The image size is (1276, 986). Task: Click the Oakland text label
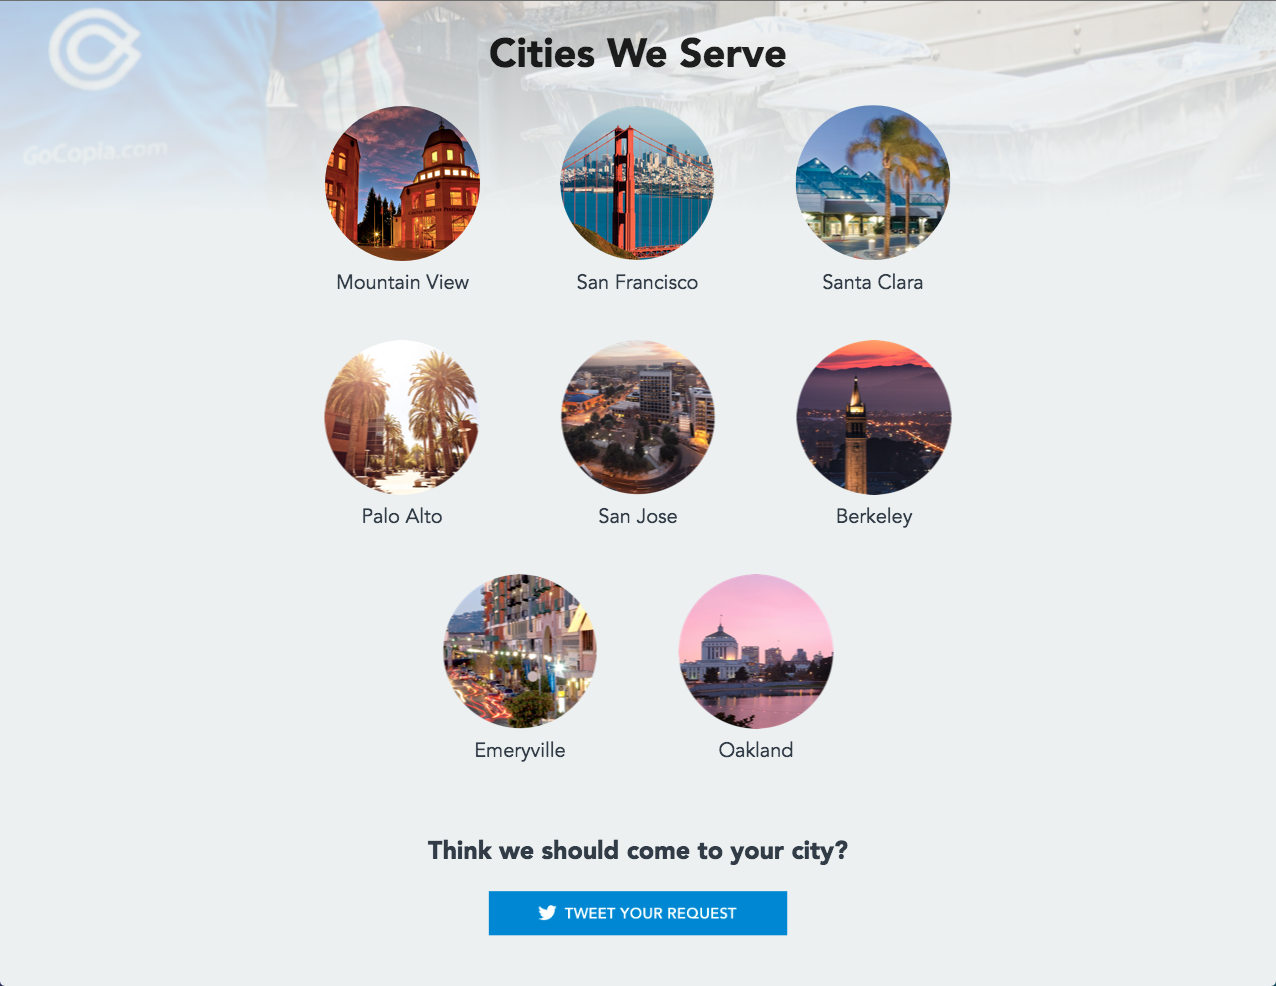point(756,750)
